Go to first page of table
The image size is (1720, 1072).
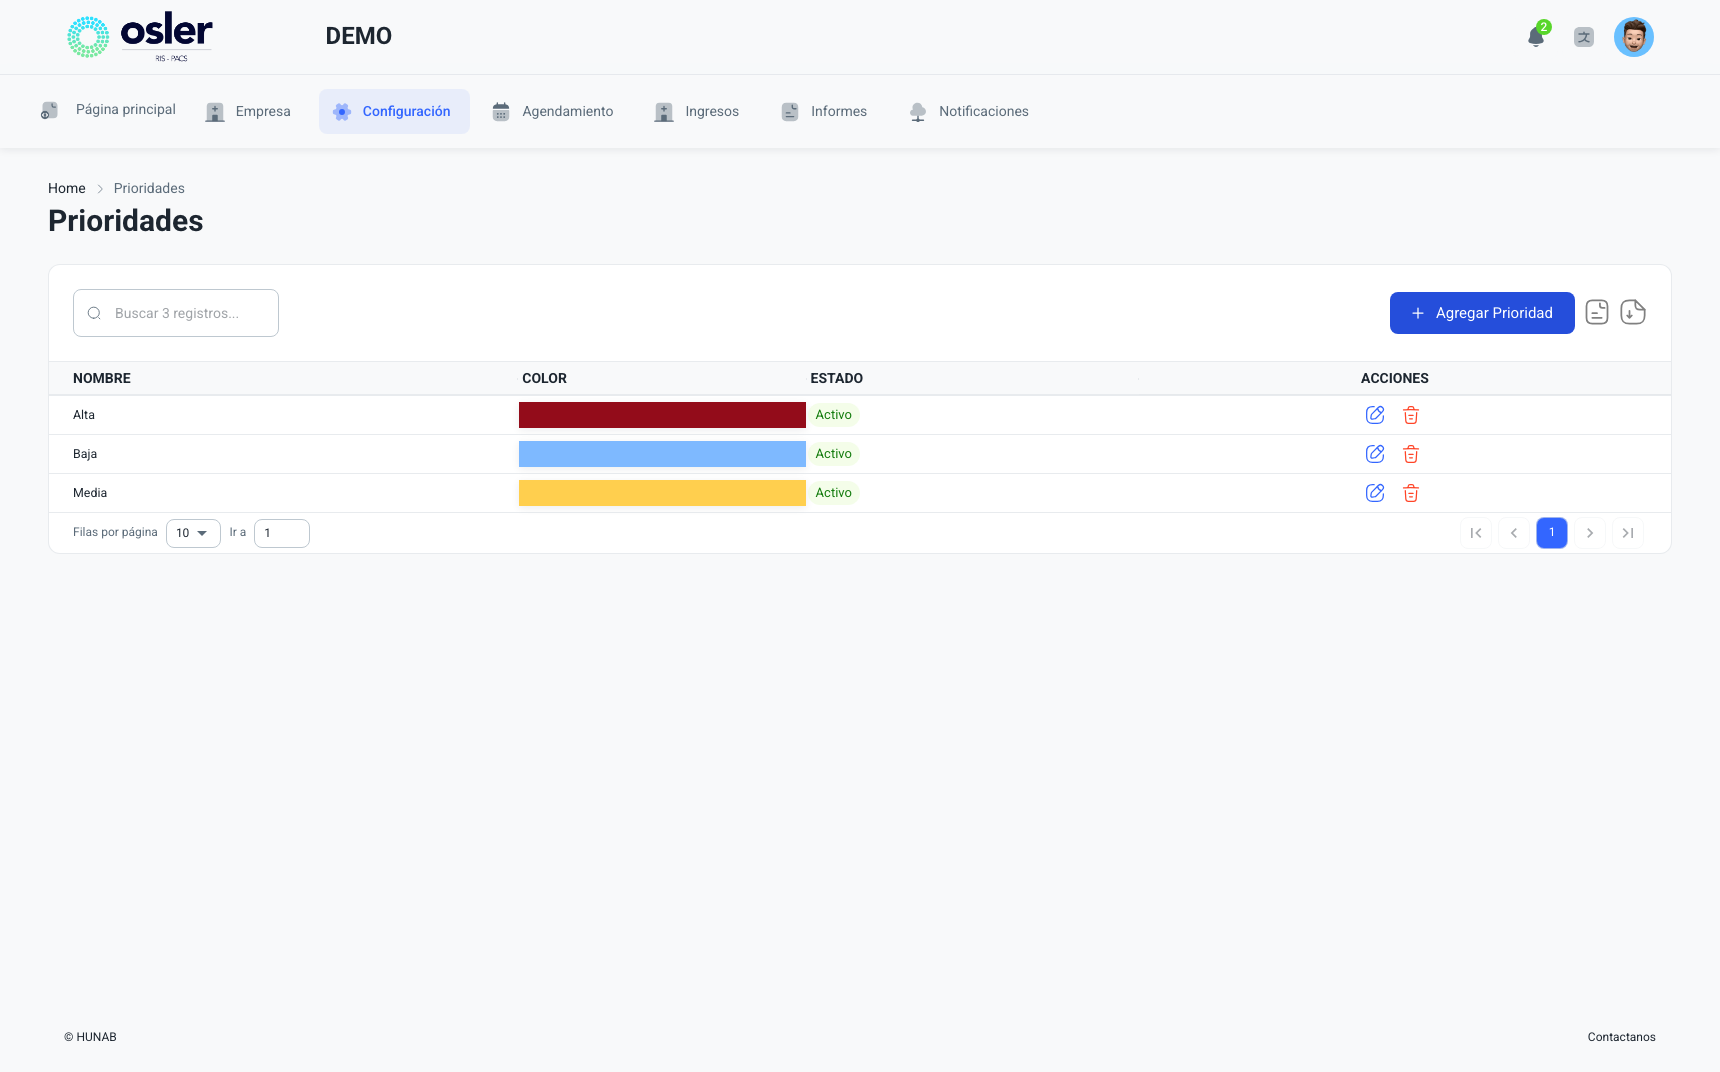click(1476, 533)
